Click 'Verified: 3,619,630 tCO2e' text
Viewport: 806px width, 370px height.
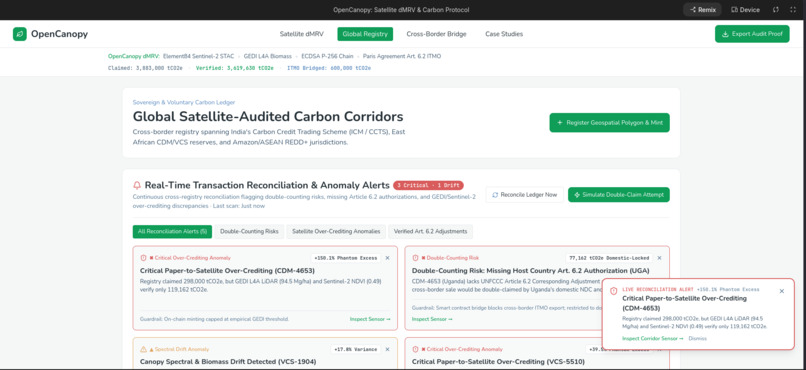(x=234, y=68)
